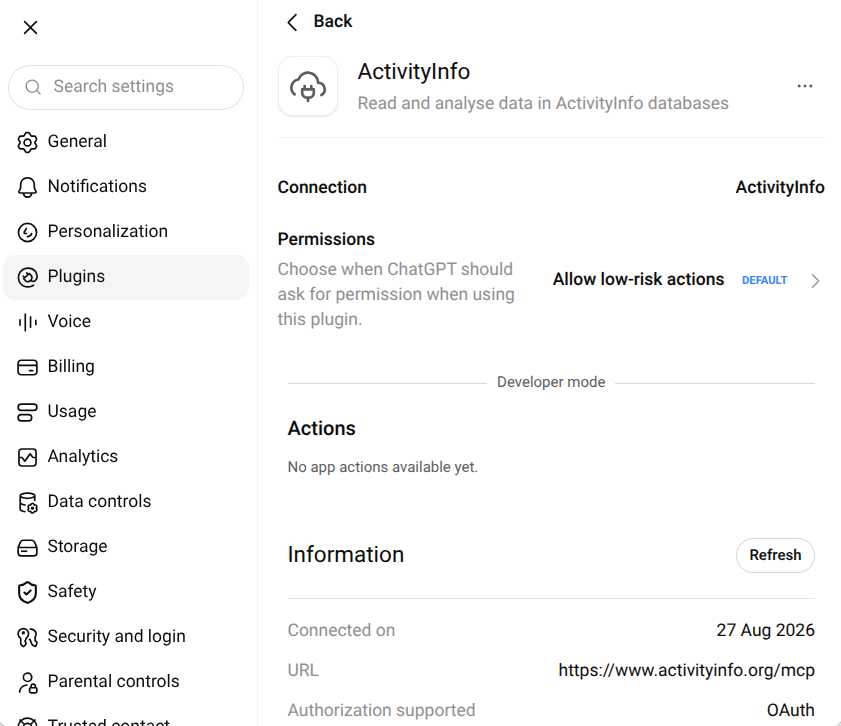Click the ActivityInfo connection value
The image size is (841, 726).
(780, 188)
